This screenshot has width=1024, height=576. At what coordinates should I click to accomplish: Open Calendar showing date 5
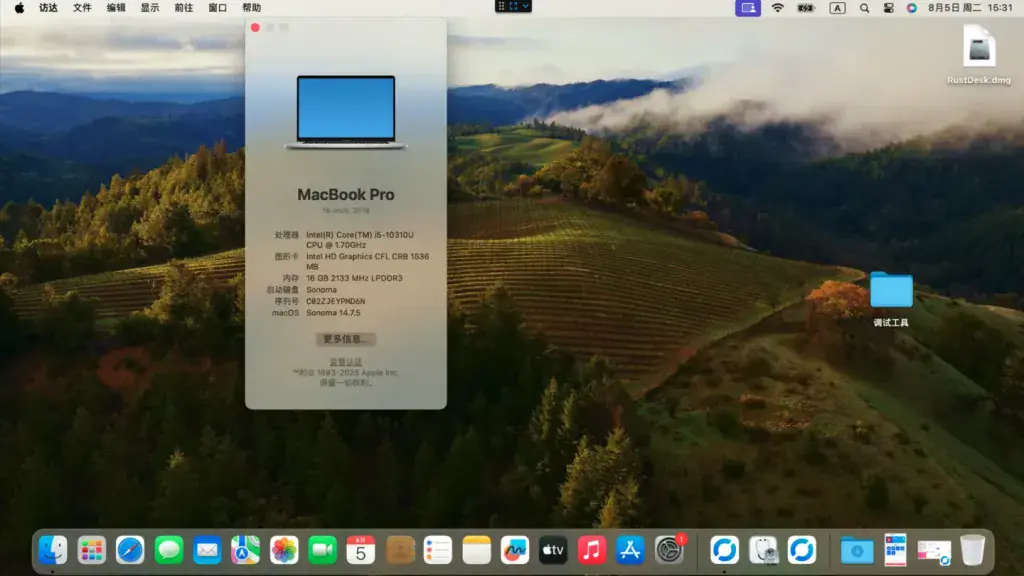tap(360, 551)
